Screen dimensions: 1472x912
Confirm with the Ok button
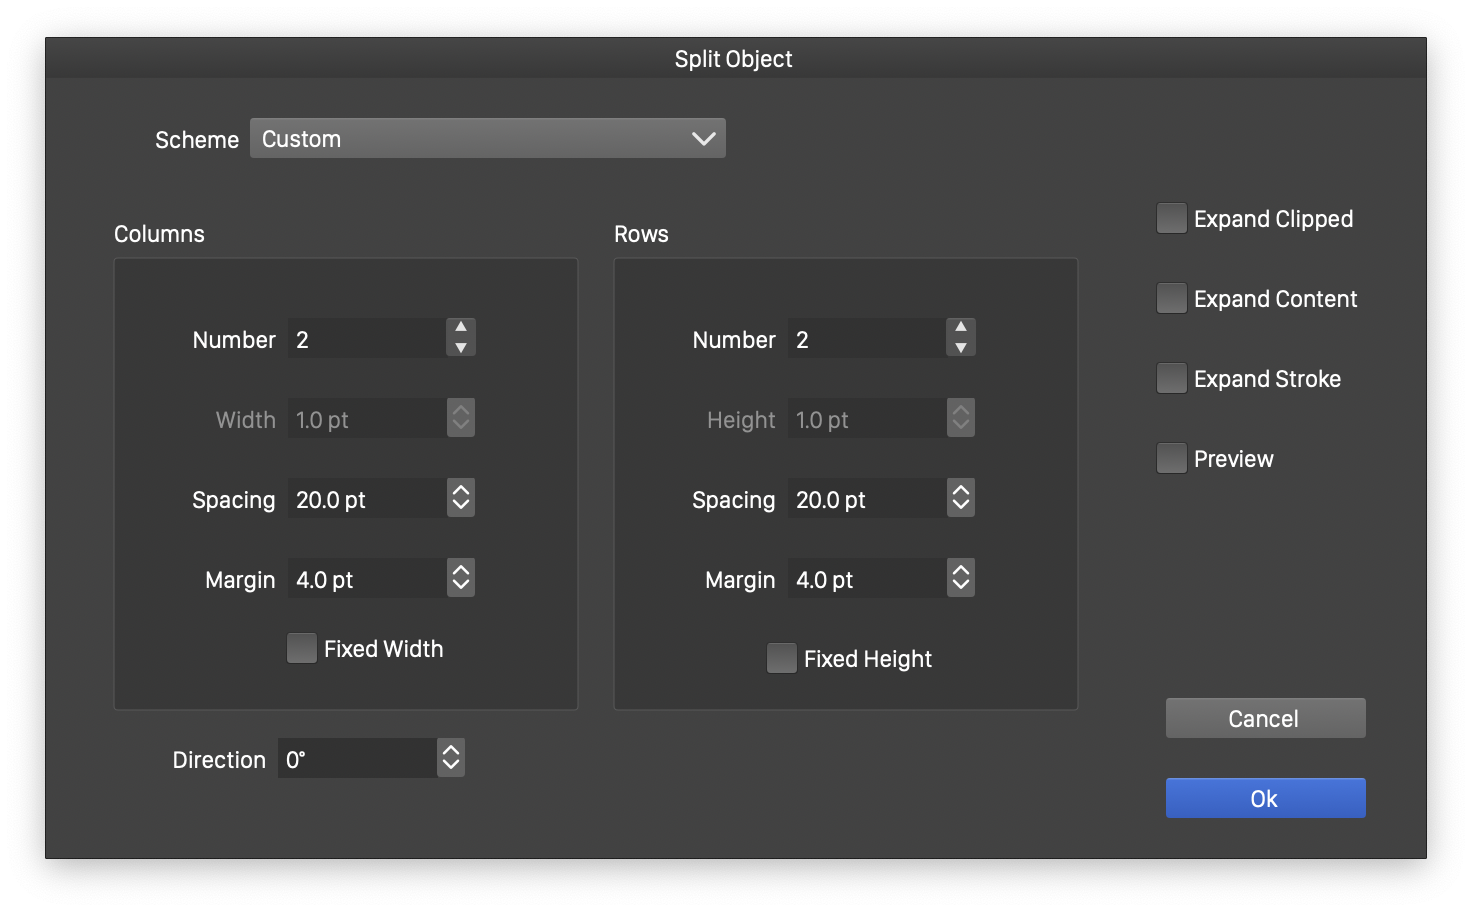click(1265, 798)
